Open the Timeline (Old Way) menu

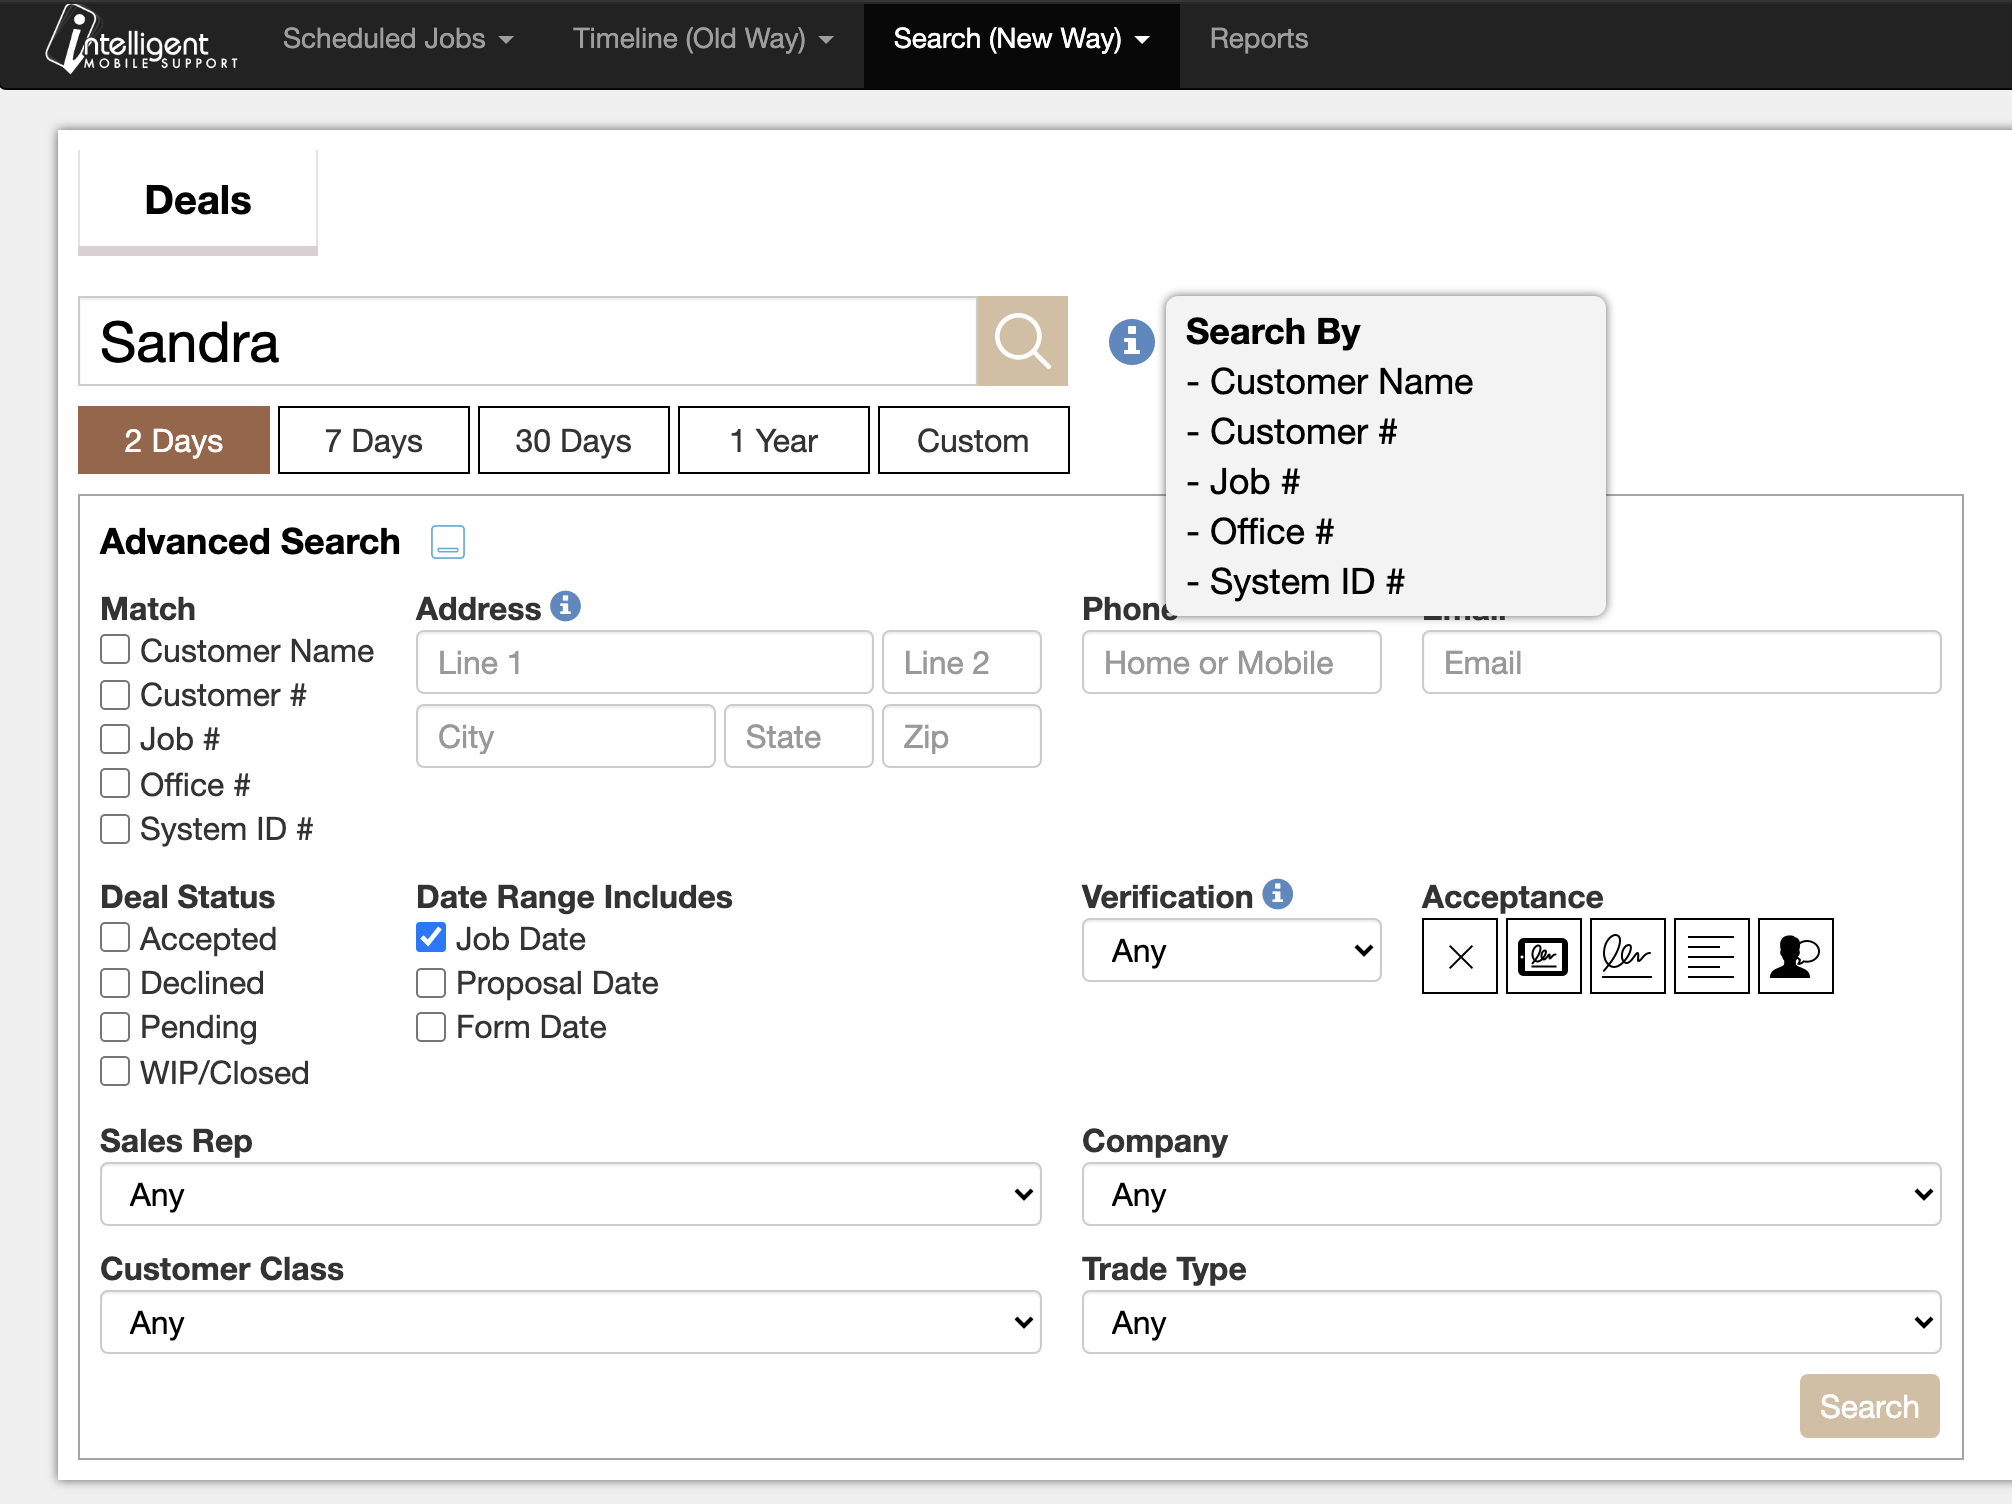click(x=703, y=39)
